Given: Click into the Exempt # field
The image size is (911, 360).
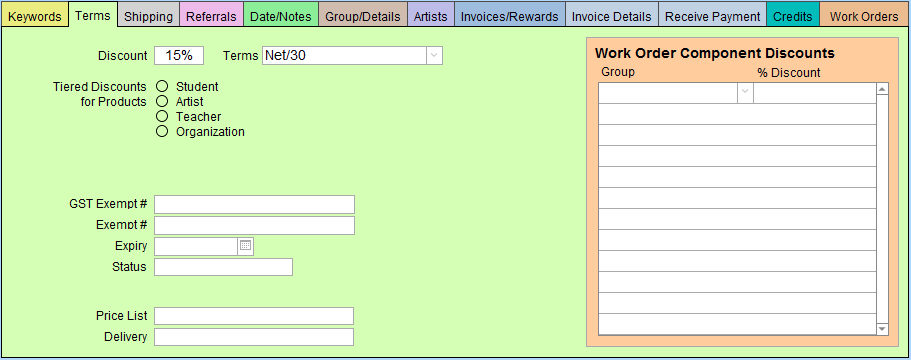Looking at the screenshot, I should [254, 225].
